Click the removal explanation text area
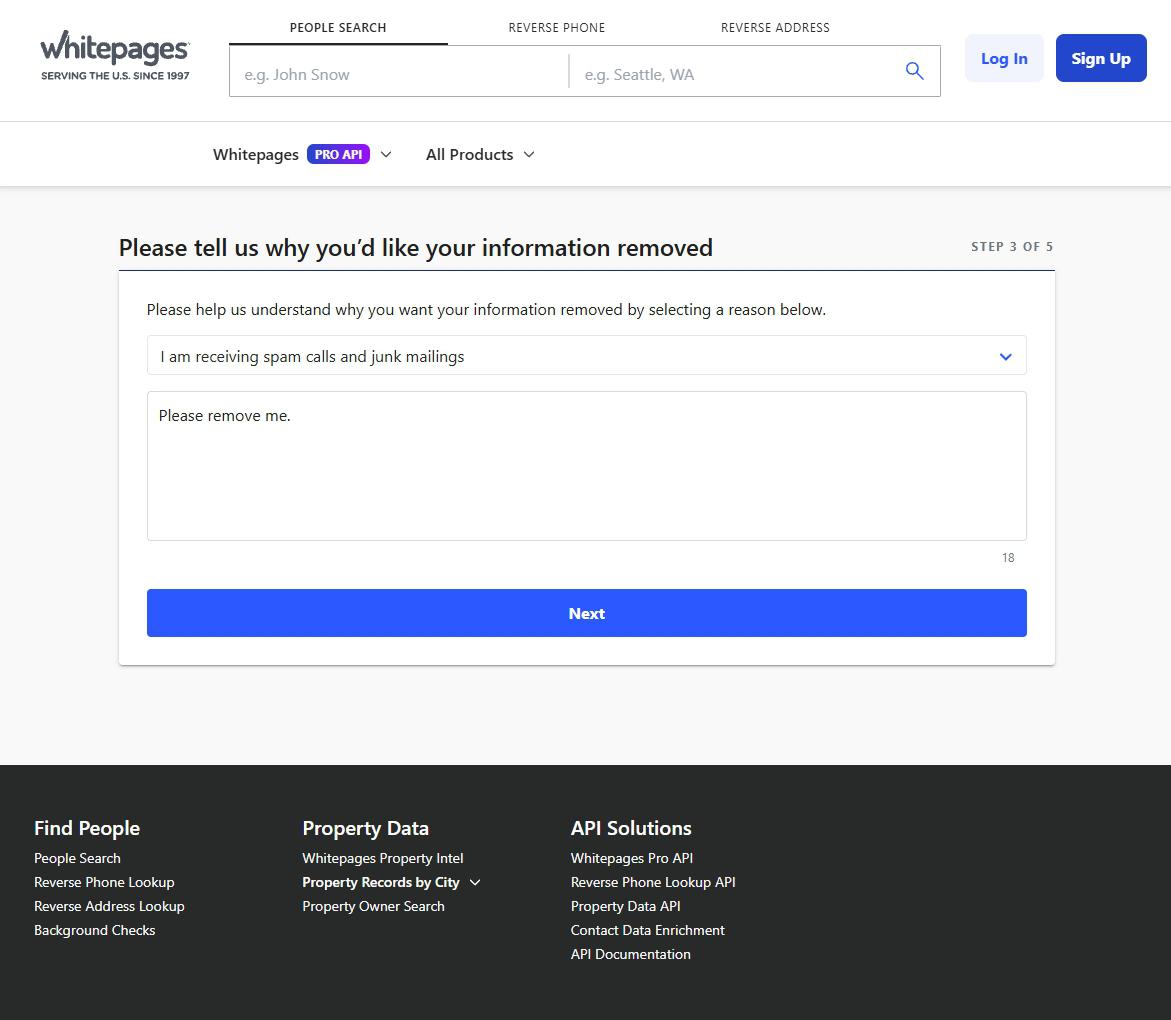This screenshot has height=1020, width=1171. coord(586,466)
